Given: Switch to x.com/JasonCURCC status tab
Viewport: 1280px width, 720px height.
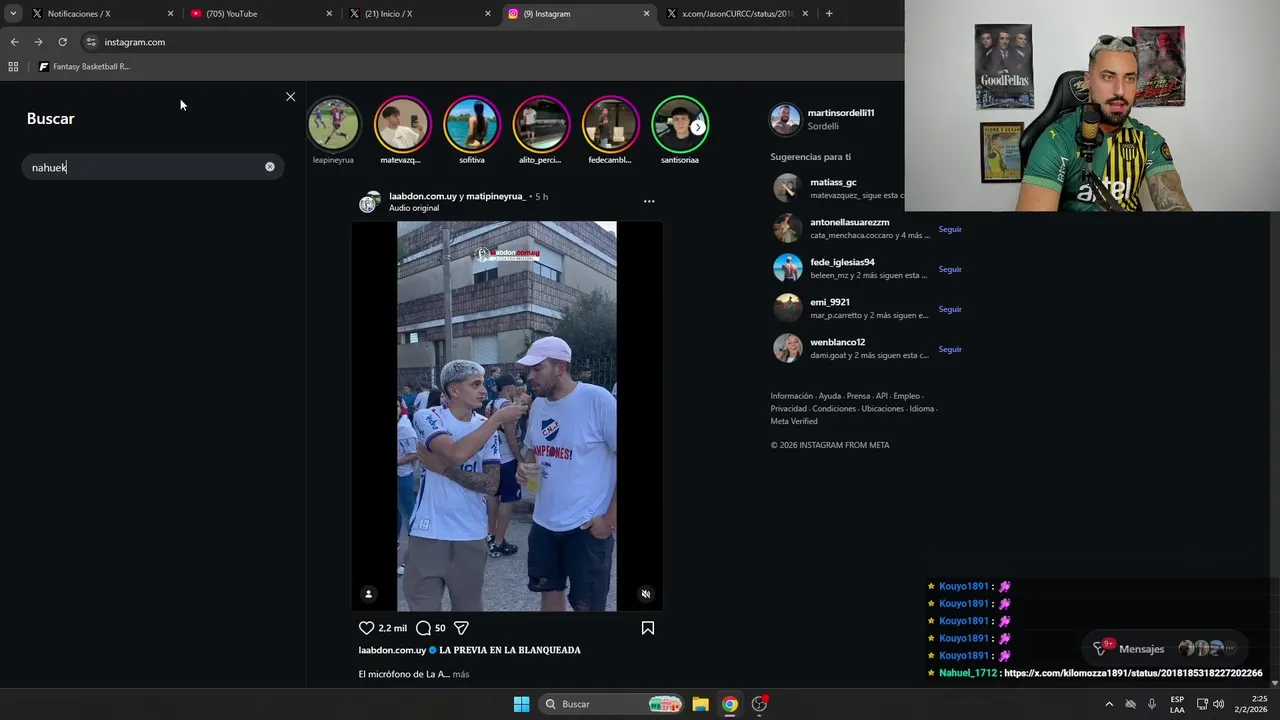Looking at the screenshot, I should point(737,14).
